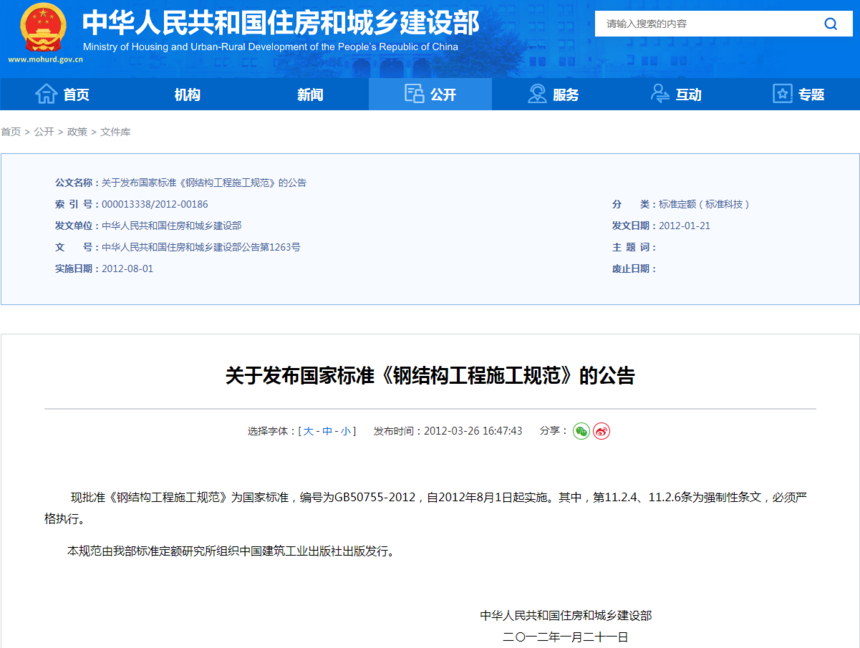The width and height of the screenshot is (860, 648).
Task: Click the 废止日期 field label
Action: tap(633, 268)
